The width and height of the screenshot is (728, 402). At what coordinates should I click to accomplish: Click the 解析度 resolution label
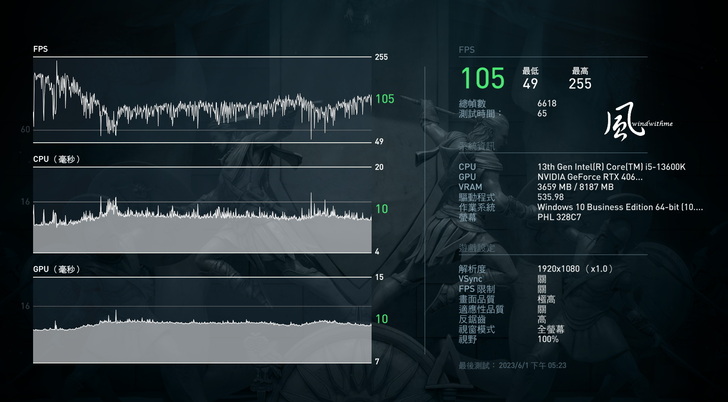coord(472,269)
